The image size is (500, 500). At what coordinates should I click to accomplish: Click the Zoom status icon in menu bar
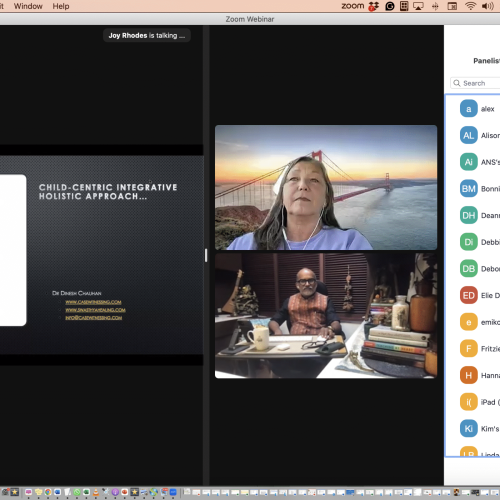tap(353, 6)
